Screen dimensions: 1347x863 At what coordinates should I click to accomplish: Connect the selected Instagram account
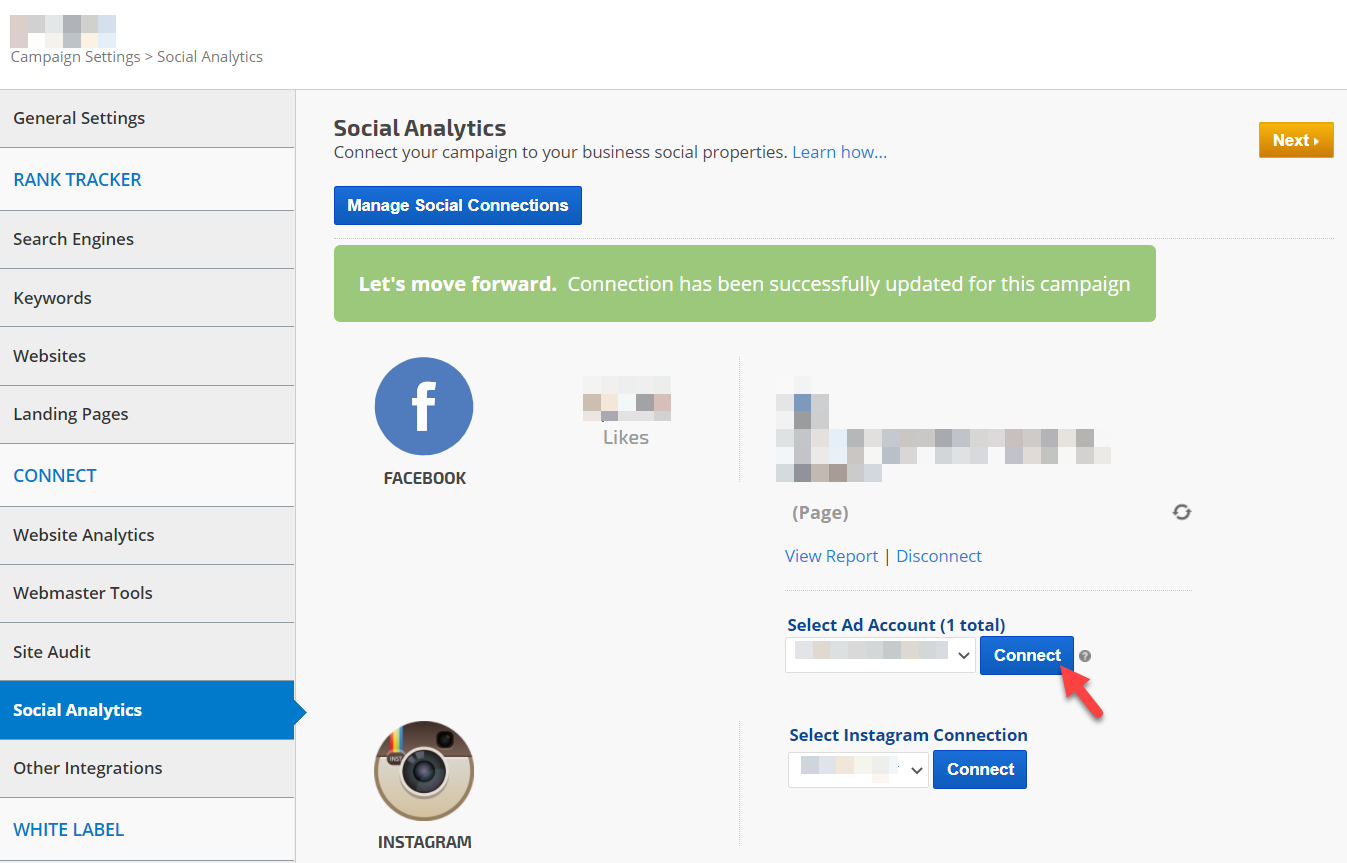coord(979,769)
